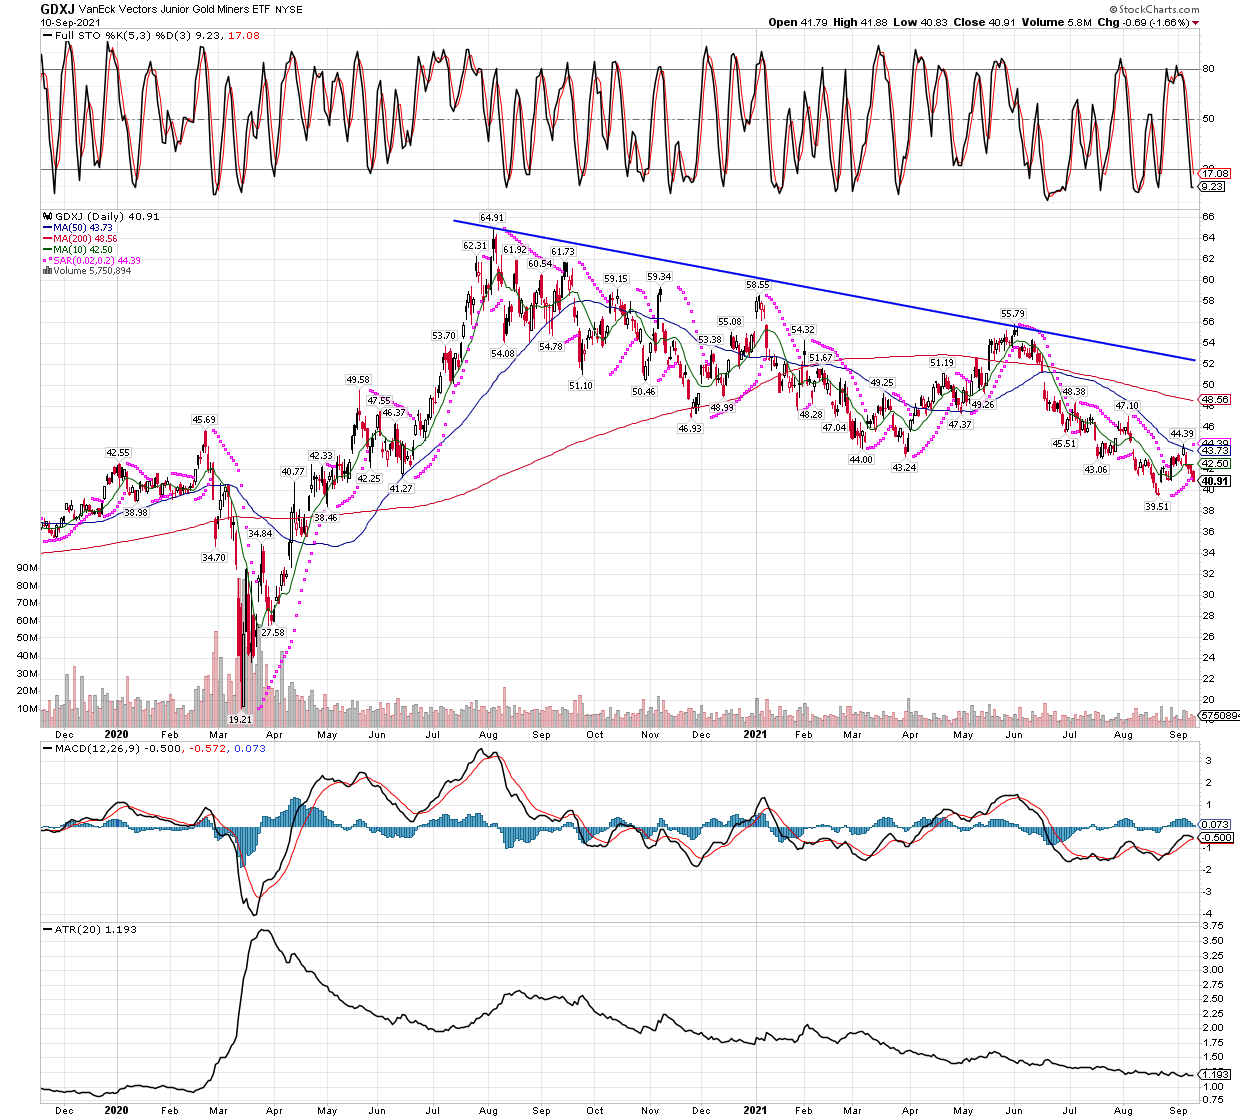
Task: Click the red 48.56 tag on the price axis
Action: coord(1215,400)
